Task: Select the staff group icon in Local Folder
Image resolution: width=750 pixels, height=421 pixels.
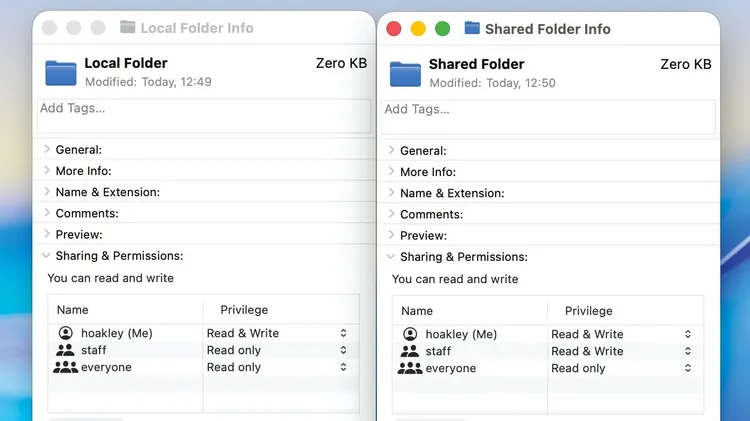Action: point(66,350)
